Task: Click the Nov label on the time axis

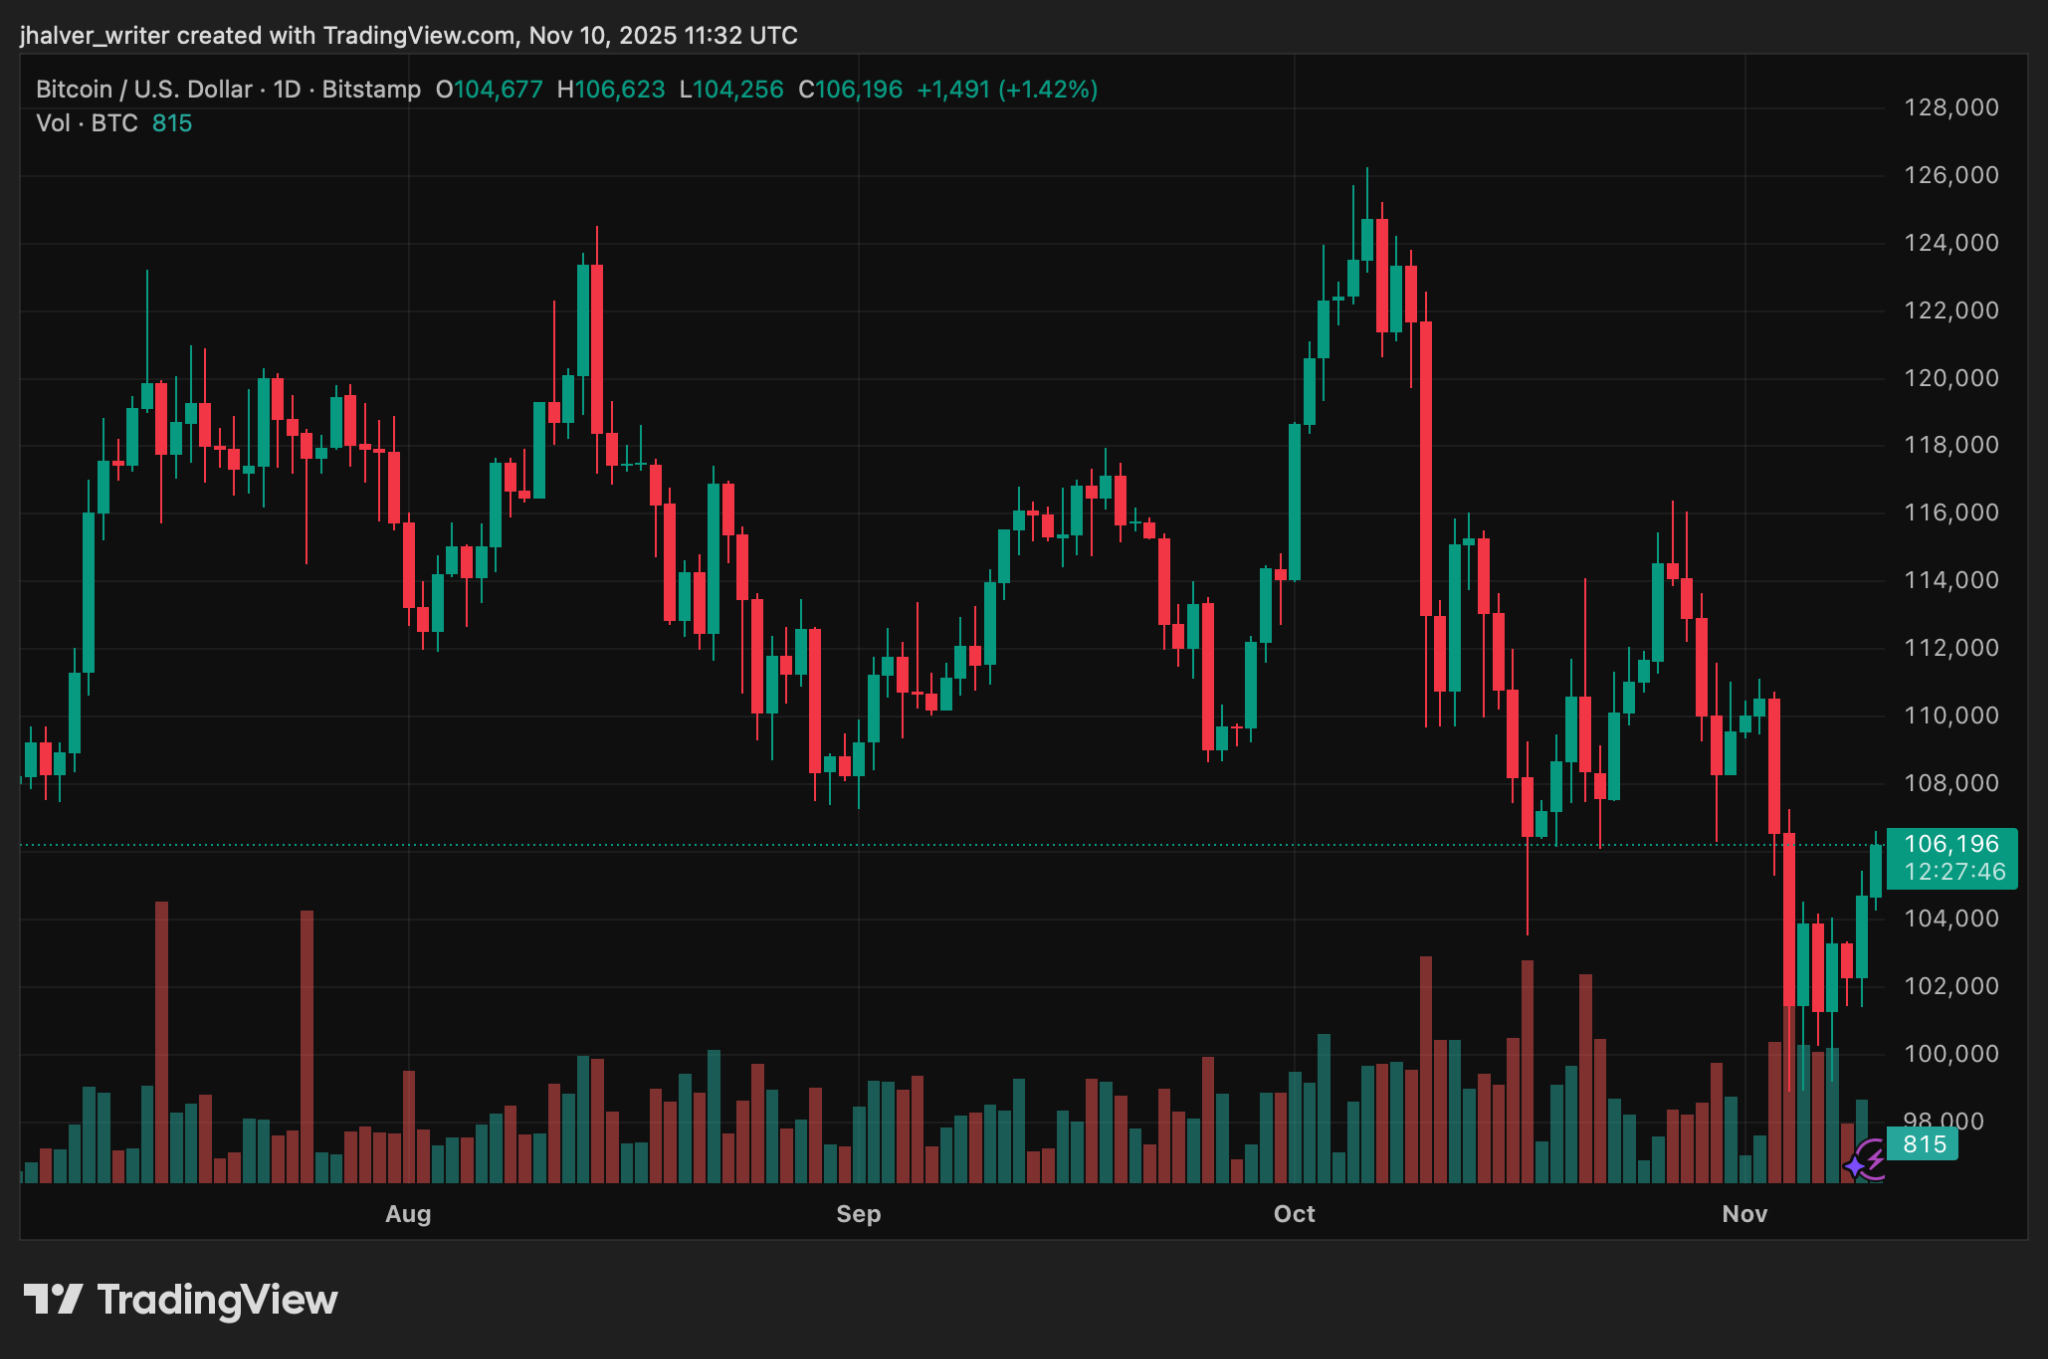Action: pyautogui.click(x=1745, y=1214)
